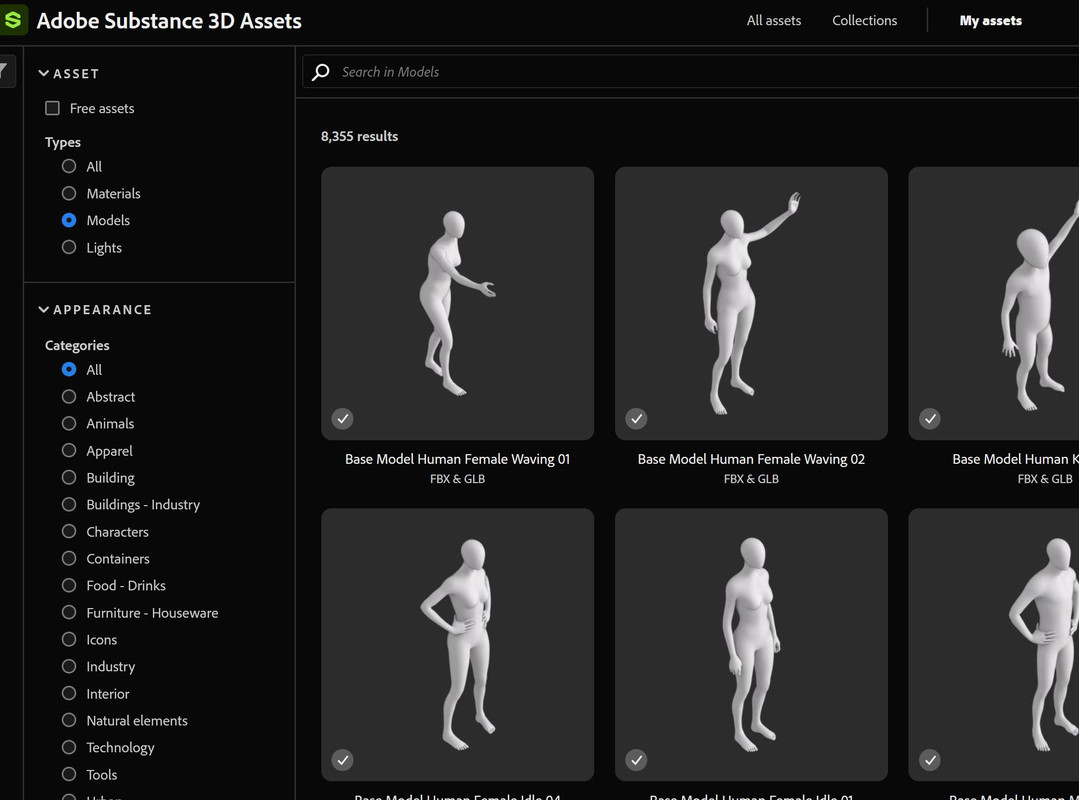Click the Adobe Substance 3D Assets title
1079x800 pixels.
(169, 21)
